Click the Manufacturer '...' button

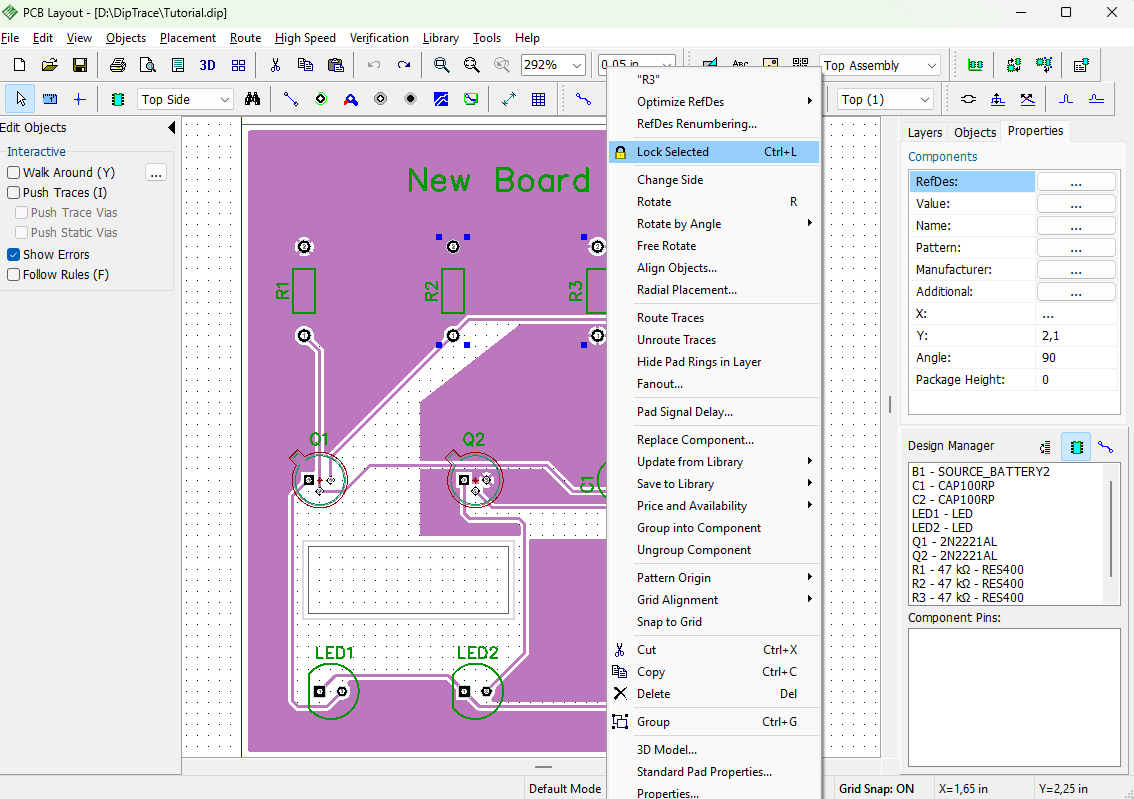point(1075,270)
